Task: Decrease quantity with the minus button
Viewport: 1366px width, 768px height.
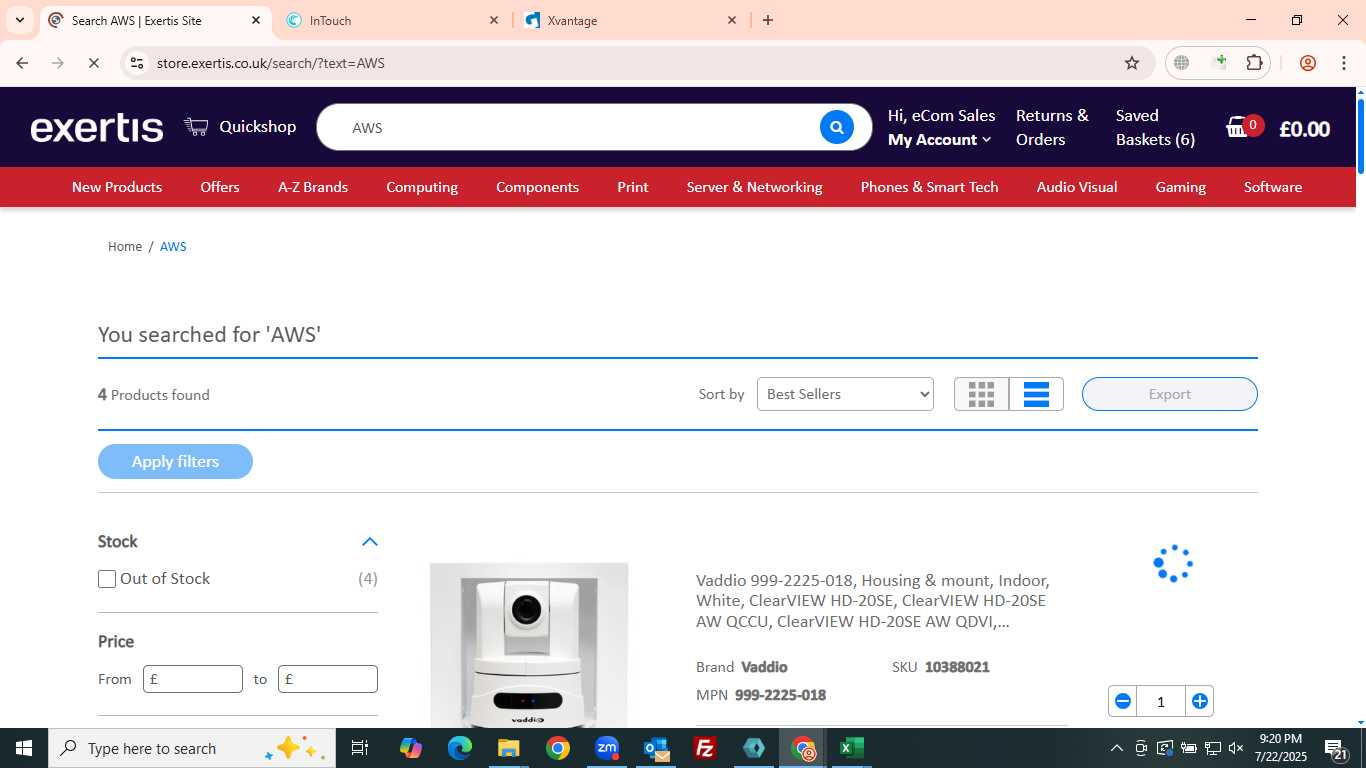Action: [x=1122, y=701]
